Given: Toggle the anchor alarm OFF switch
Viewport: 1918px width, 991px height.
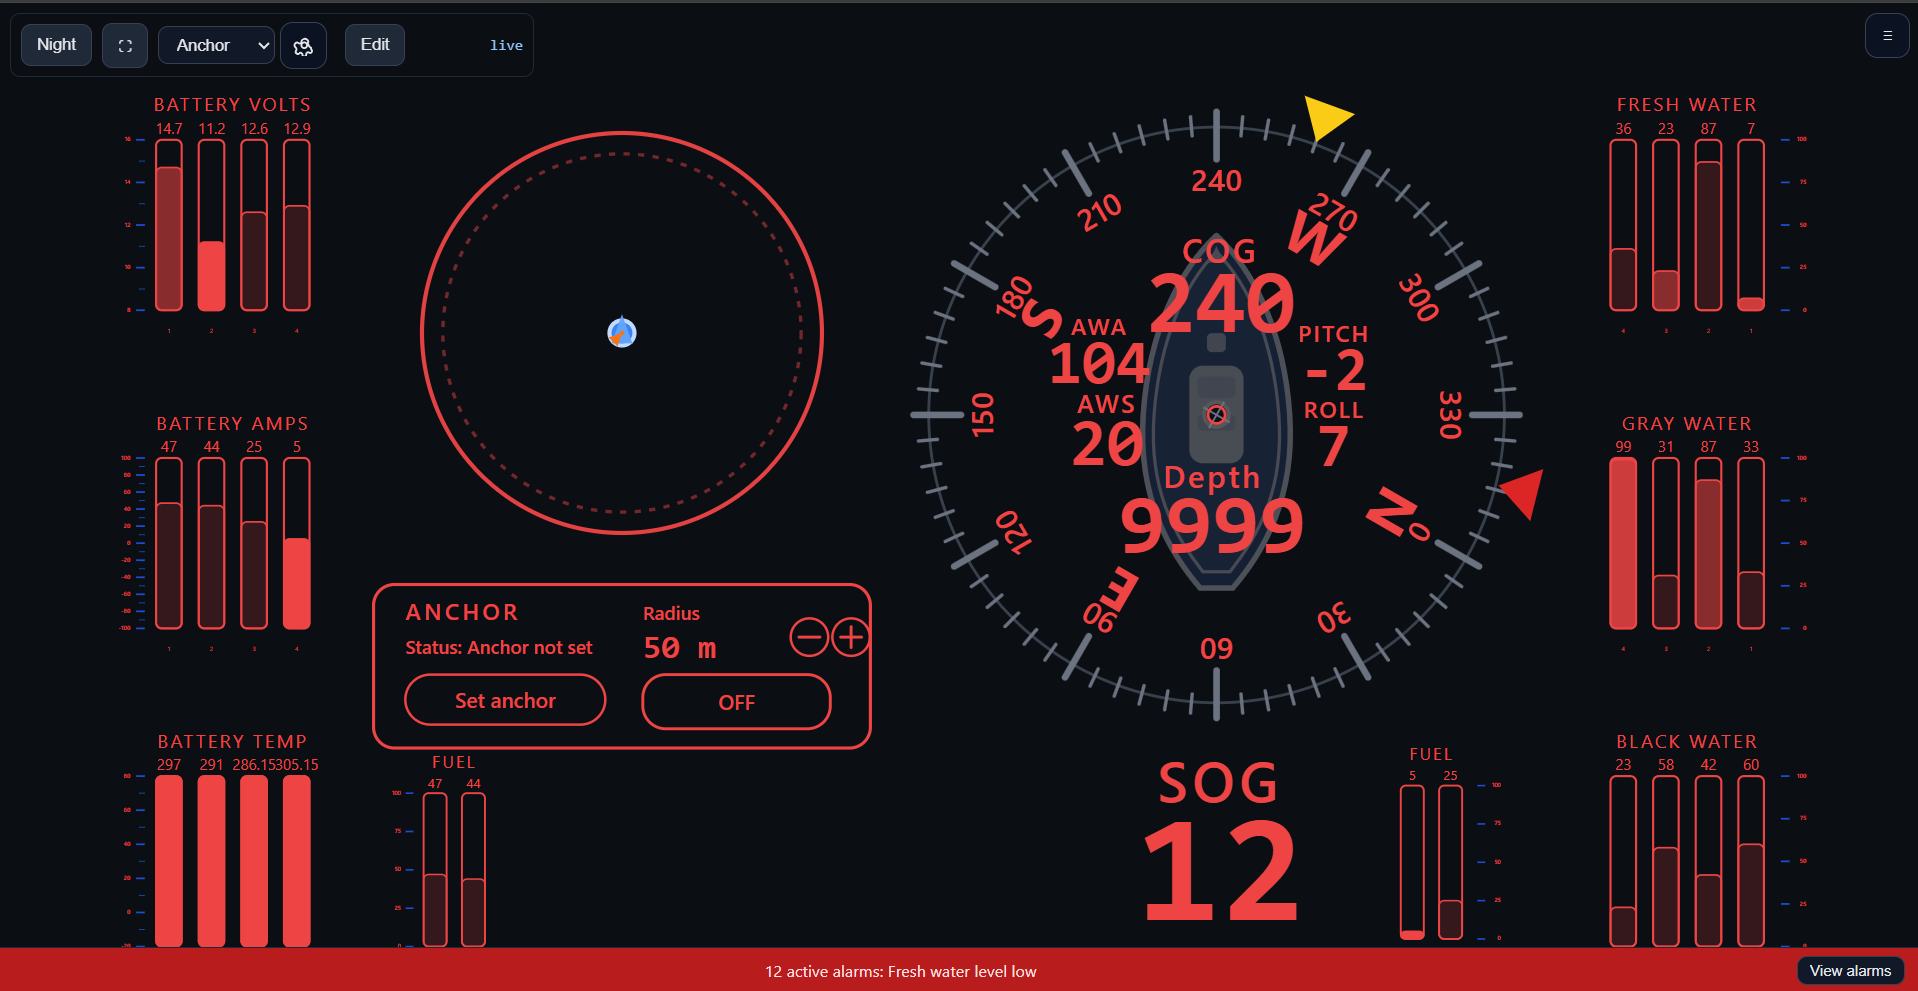Looking at the screenshot, I should click(736, 702).
